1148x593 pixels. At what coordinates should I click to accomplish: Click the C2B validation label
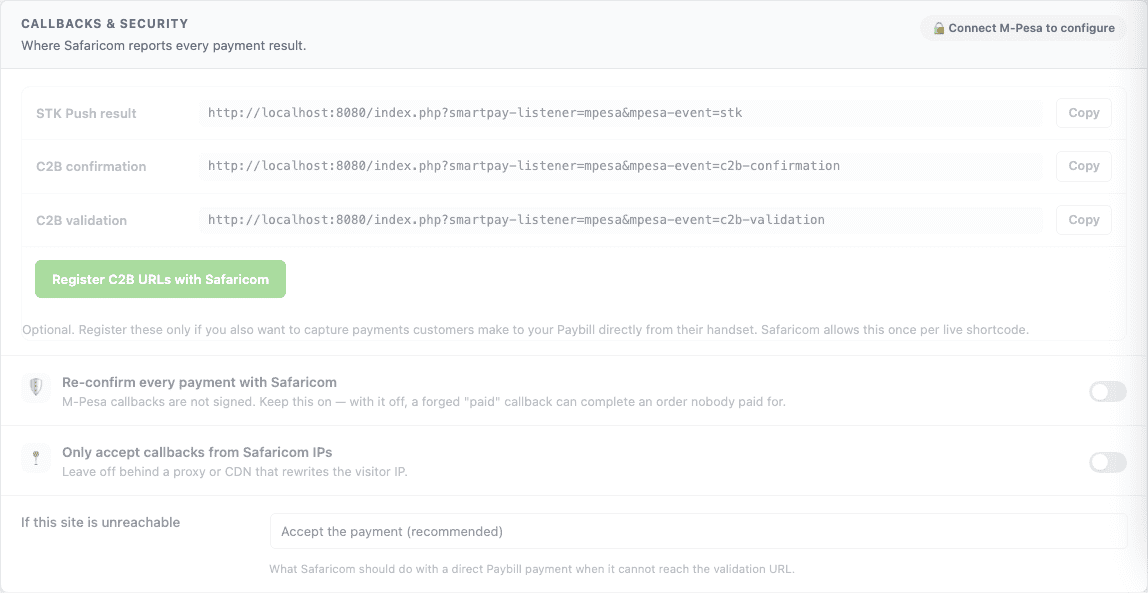coord(81,220)
